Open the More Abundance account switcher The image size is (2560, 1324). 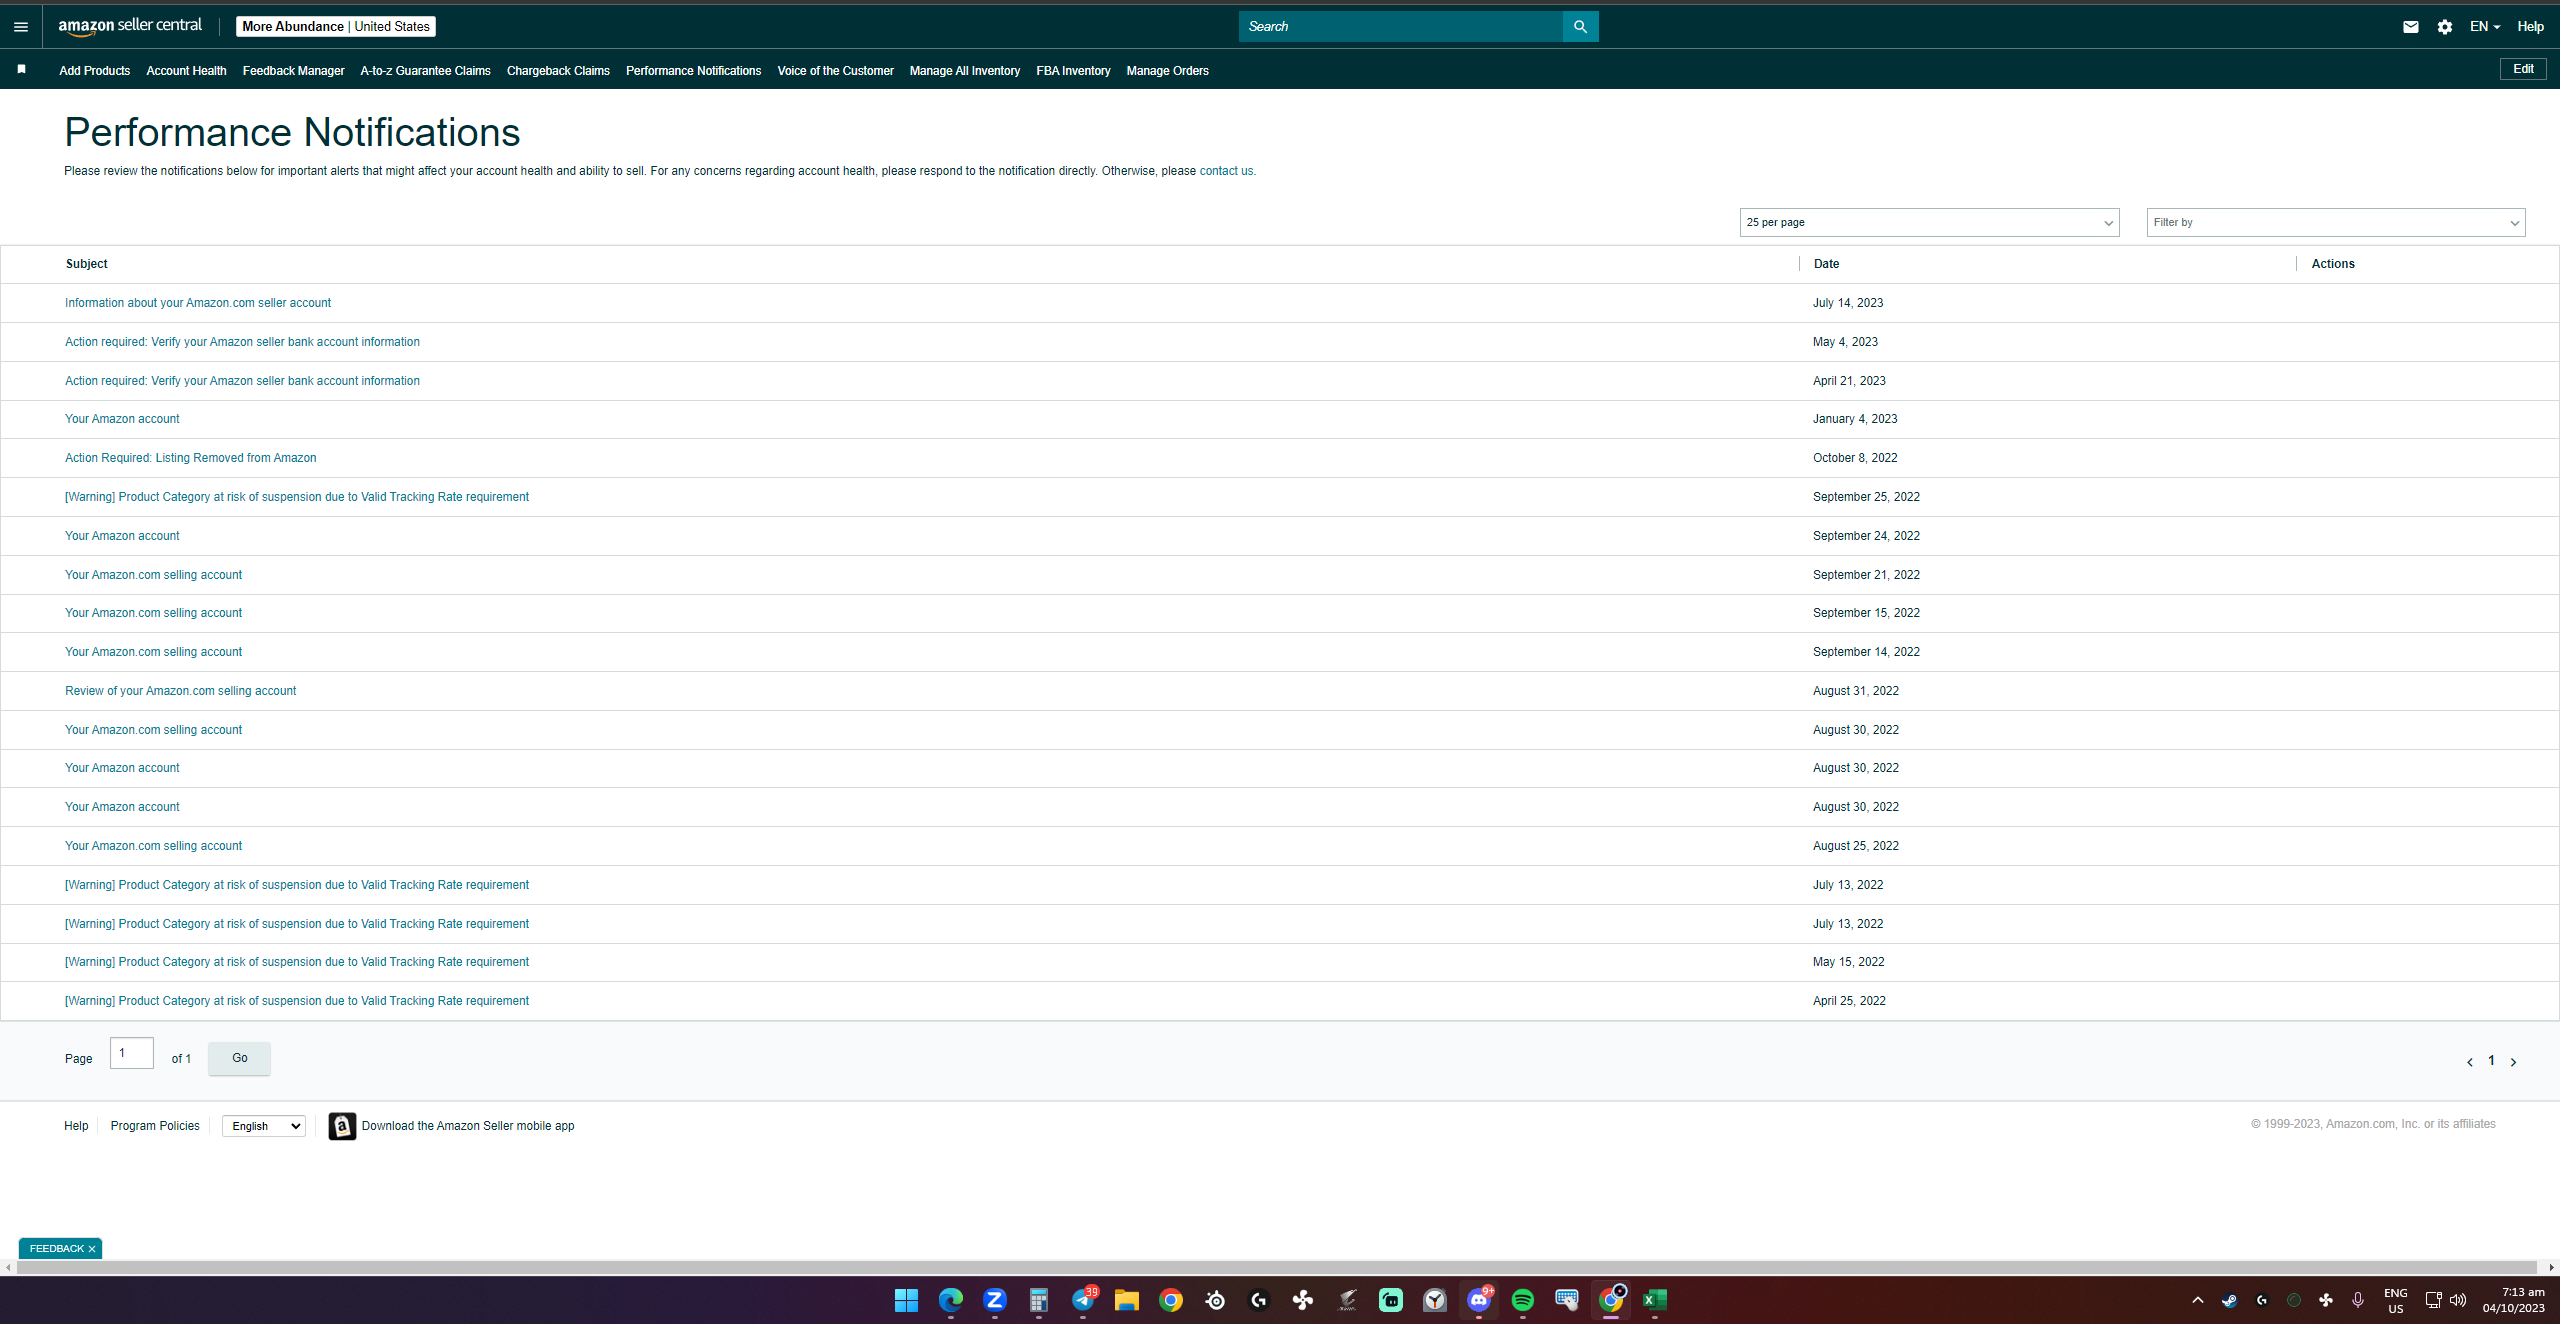(x=336, y=27)
